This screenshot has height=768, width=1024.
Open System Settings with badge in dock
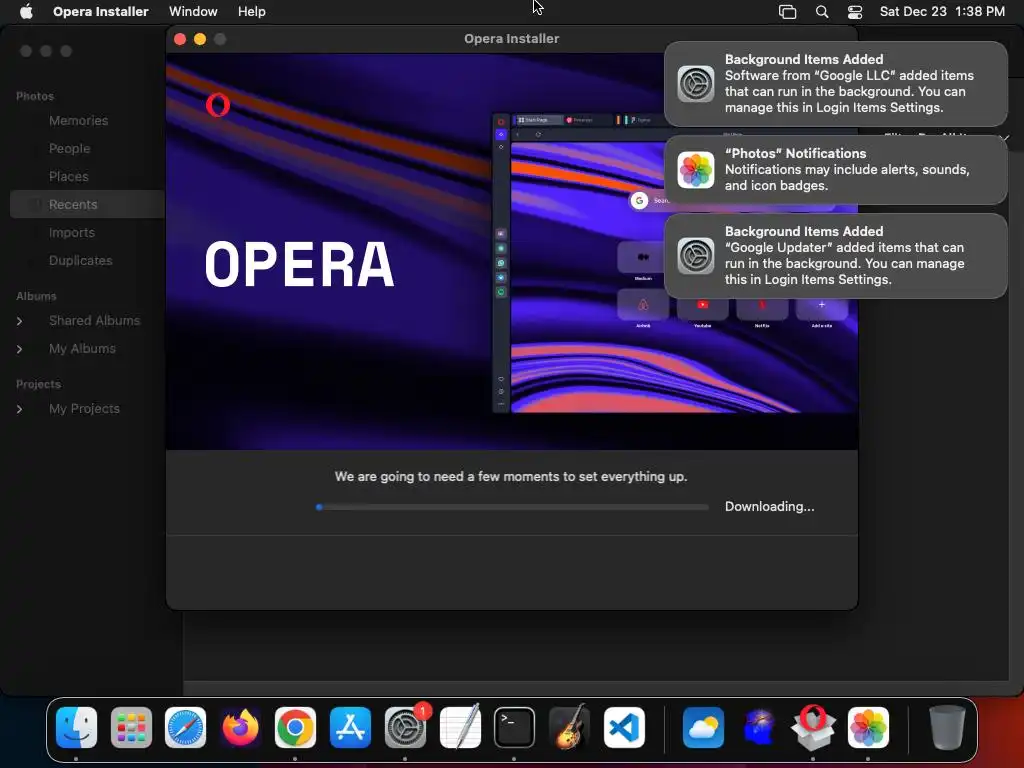[405, 728]
